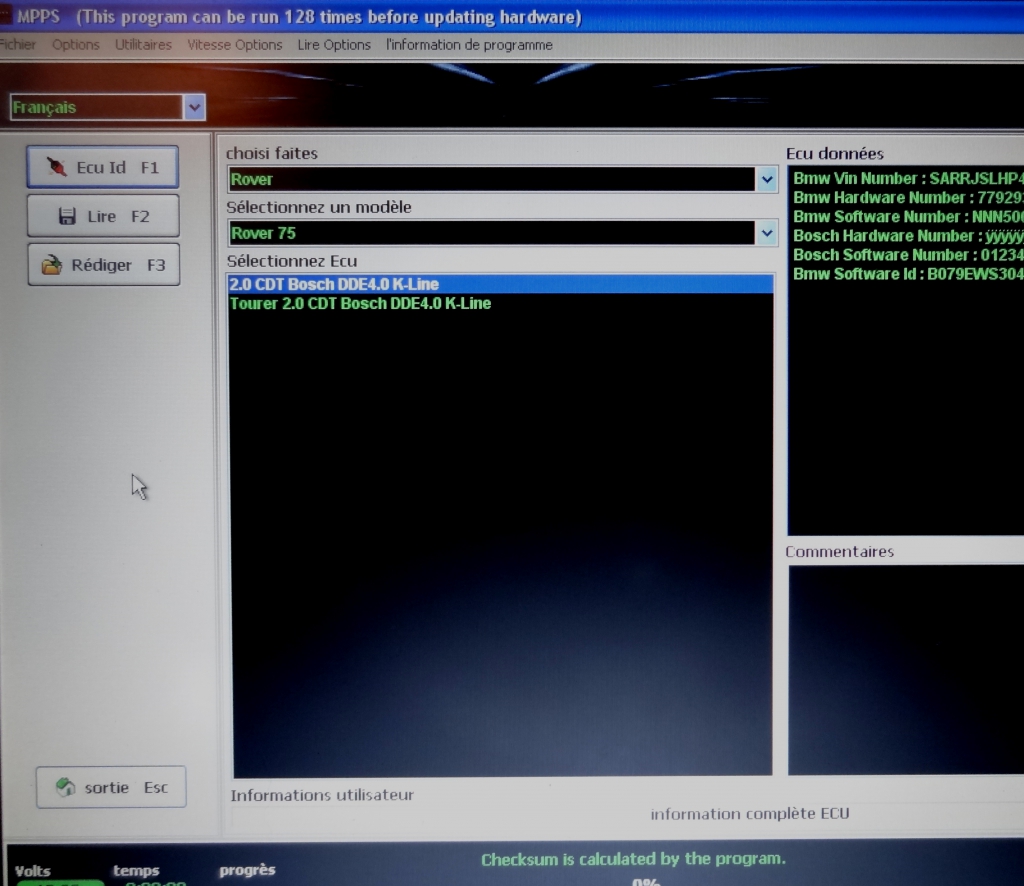Open the Lire Options menu
The height and width of the screenshot is (886, 1024).
334,45
